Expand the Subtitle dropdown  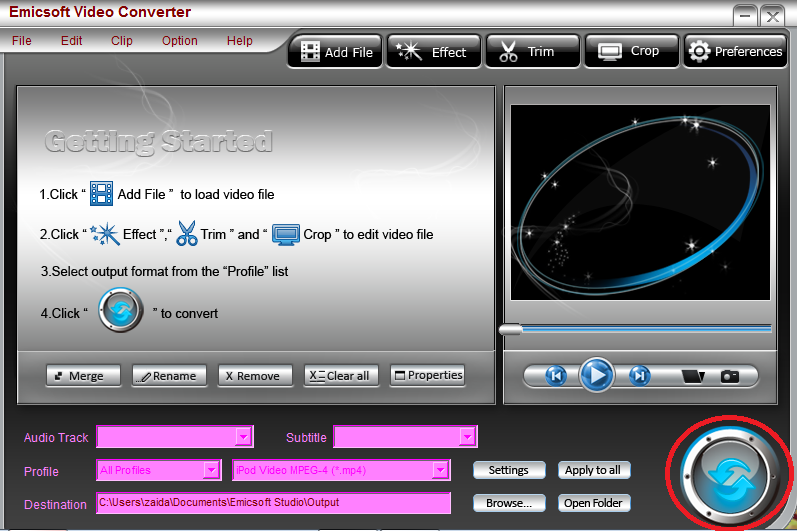pos(467,436)
